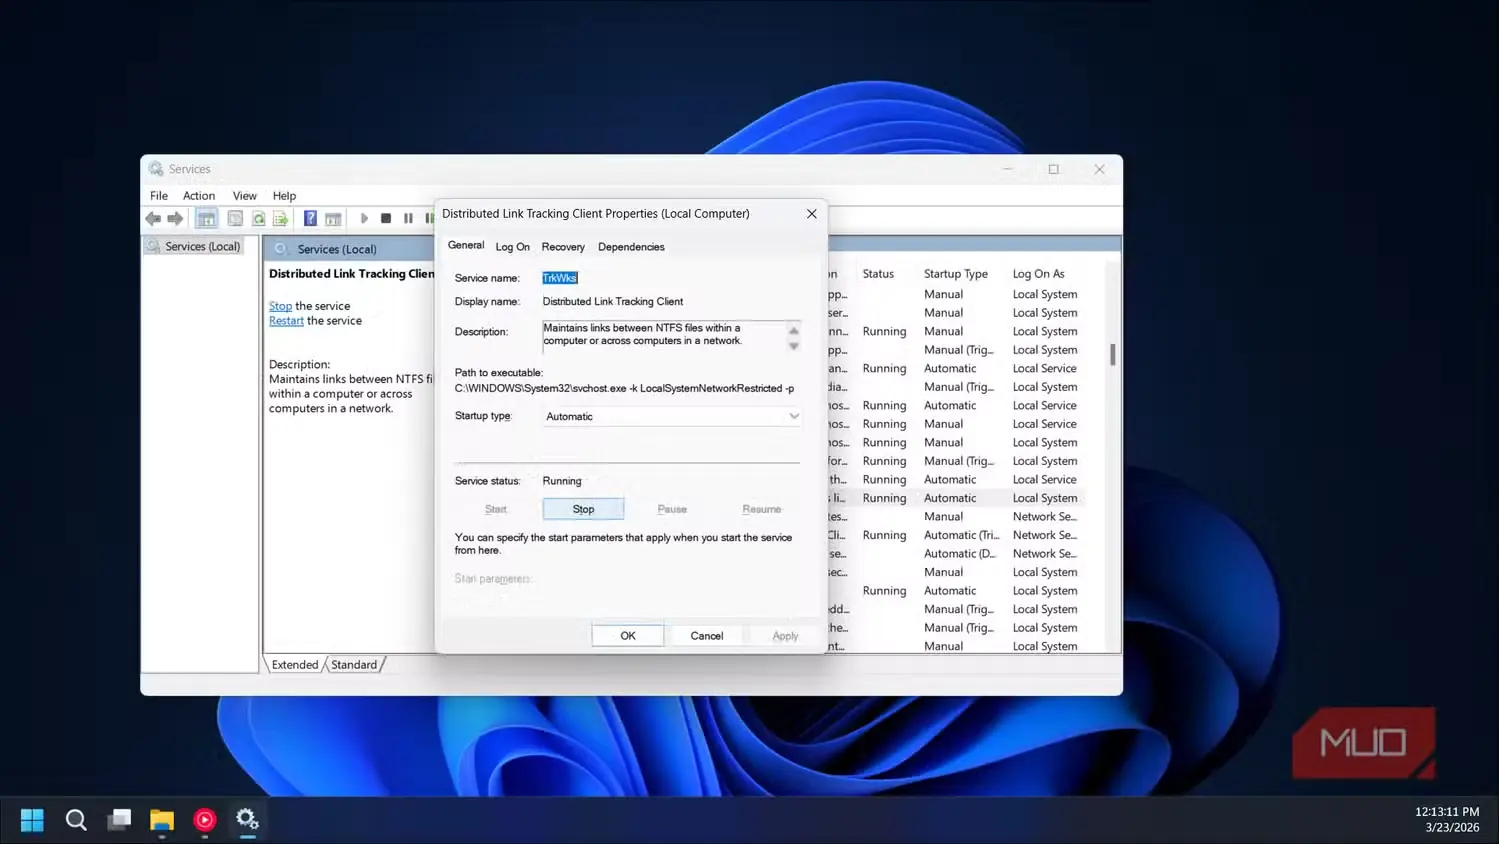The image size is (1499, 844).
Task: Click the Back arrow in Services toolbar
Action: click(153, 219)
